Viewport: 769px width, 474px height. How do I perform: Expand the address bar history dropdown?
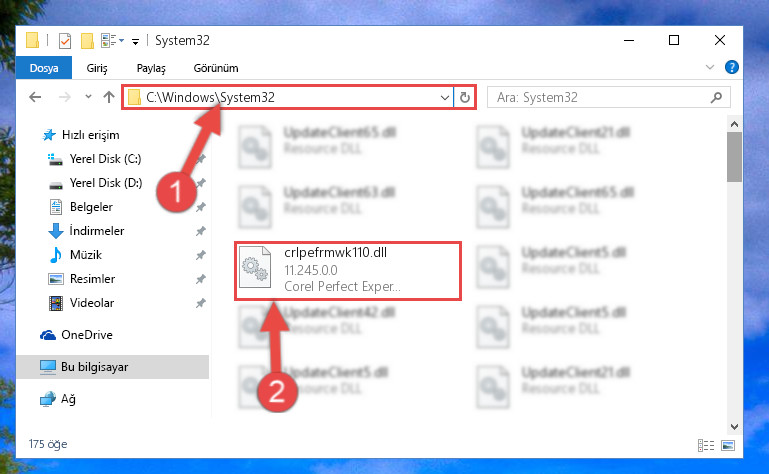[x=445, y=98]
